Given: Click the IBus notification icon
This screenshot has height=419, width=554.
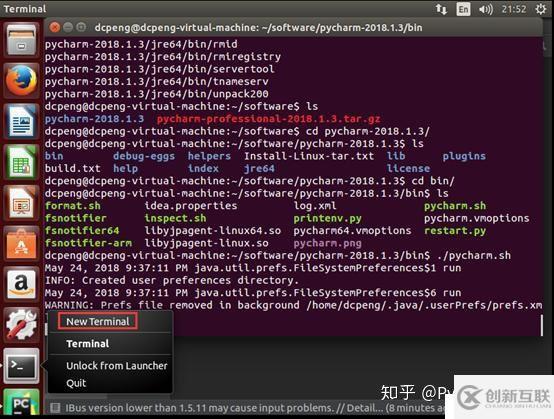Looking at the screenshot, I should pos(55,408).
